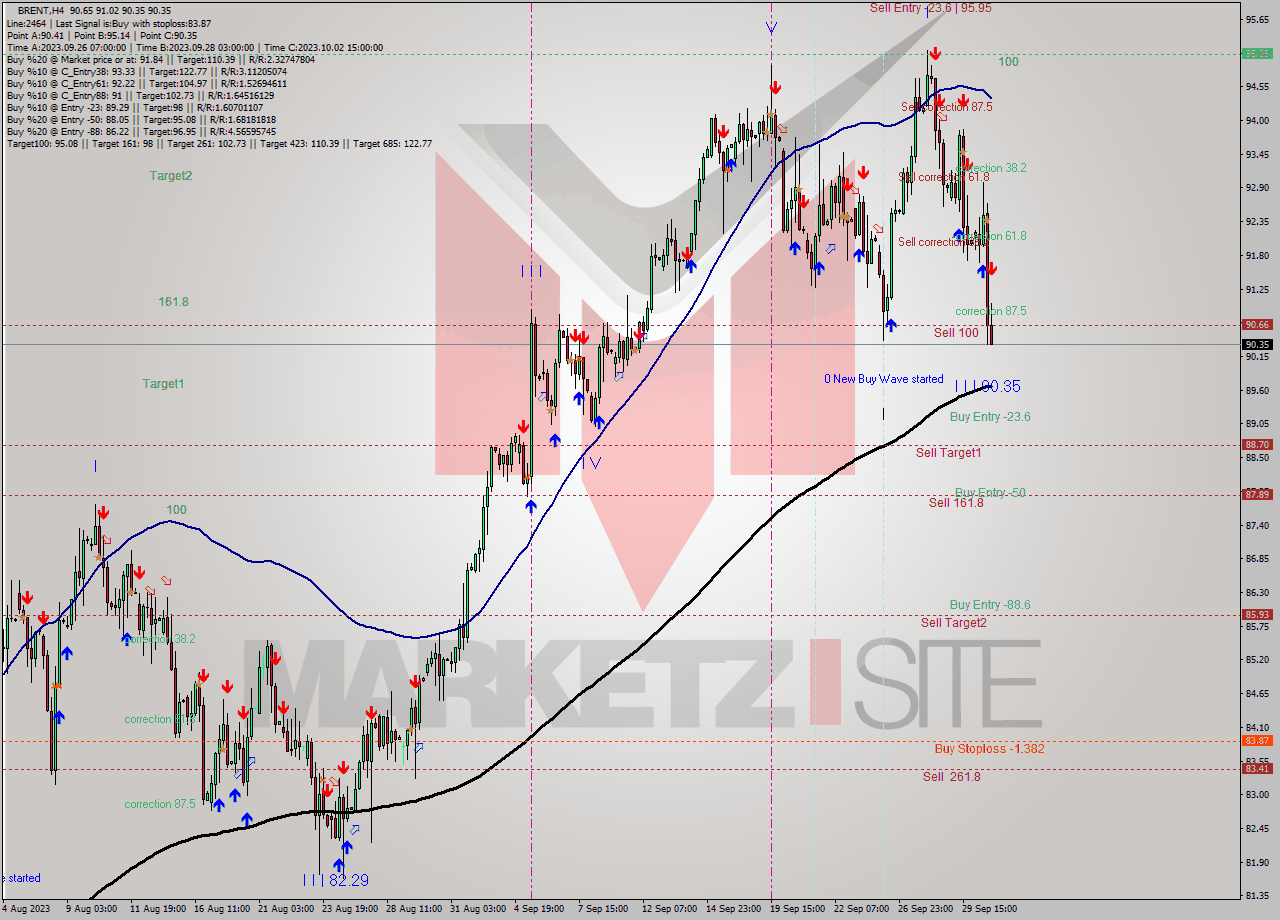Select the red 83.41 price tag

(x=1257, y=769)
